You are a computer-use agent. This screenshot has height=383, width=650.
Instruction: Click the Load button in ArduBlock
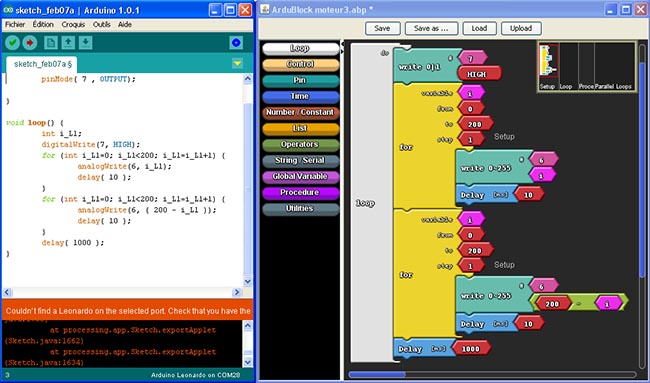click(x=479, y=28)
